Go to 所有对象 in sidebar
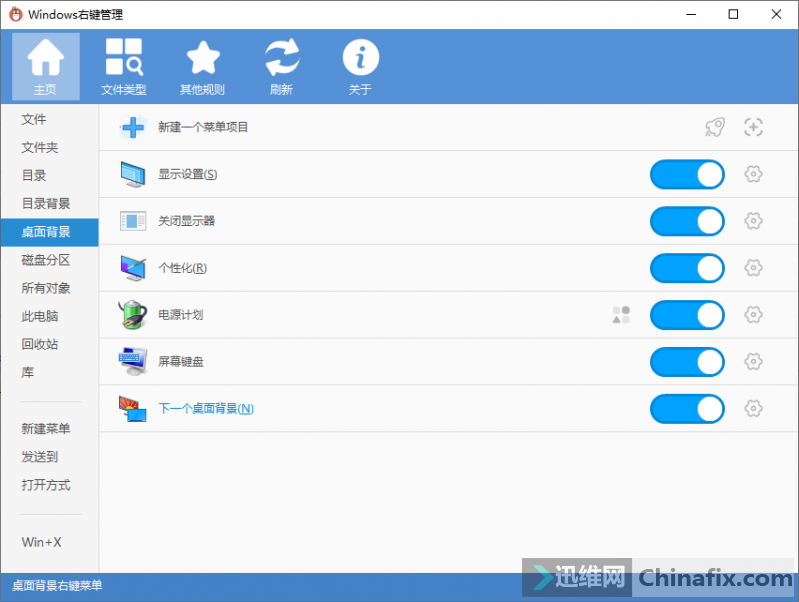799x602 pixels. (49, 288)
